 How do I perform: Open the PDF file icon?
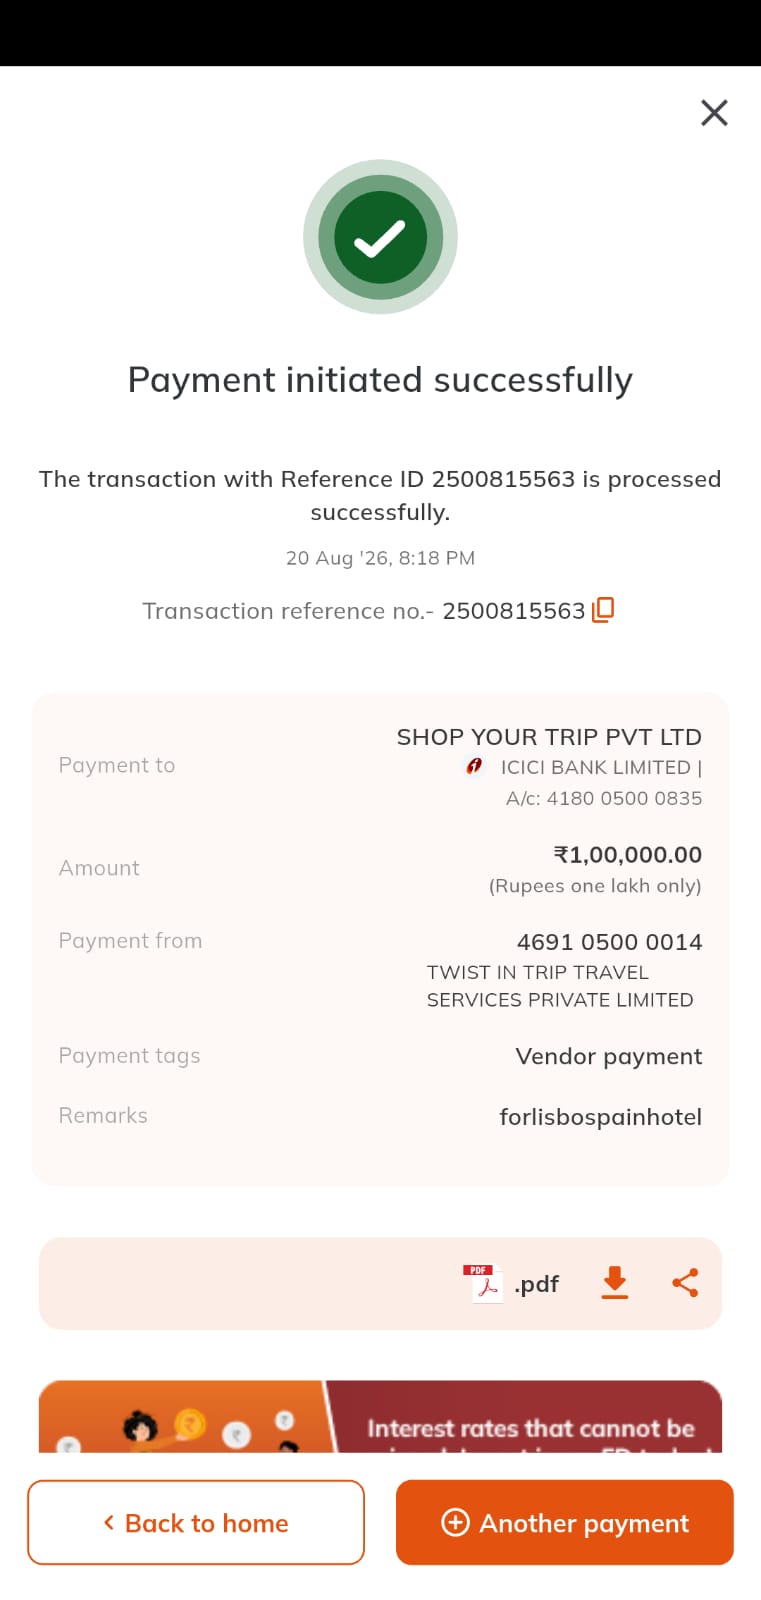click(x=483, y=1283)
